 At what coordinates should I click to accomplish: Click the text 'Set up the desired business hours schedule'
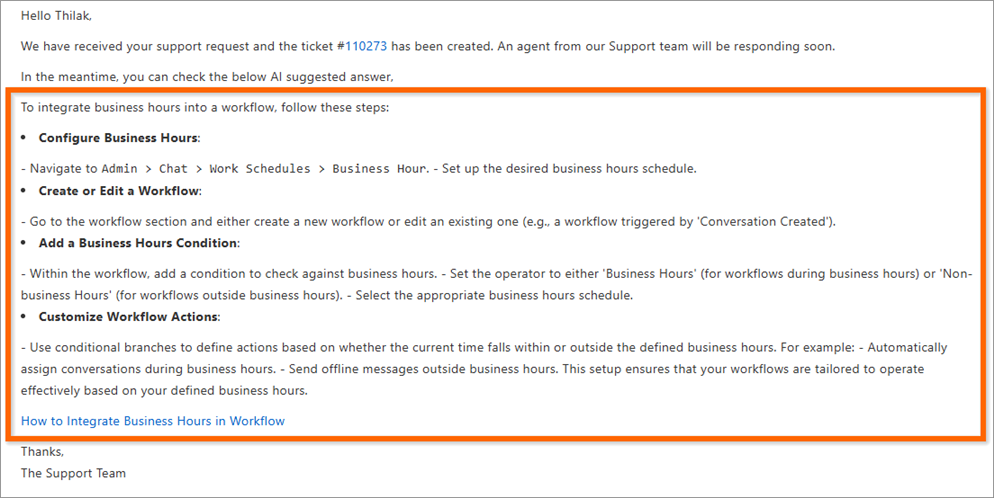click(569, 169)
